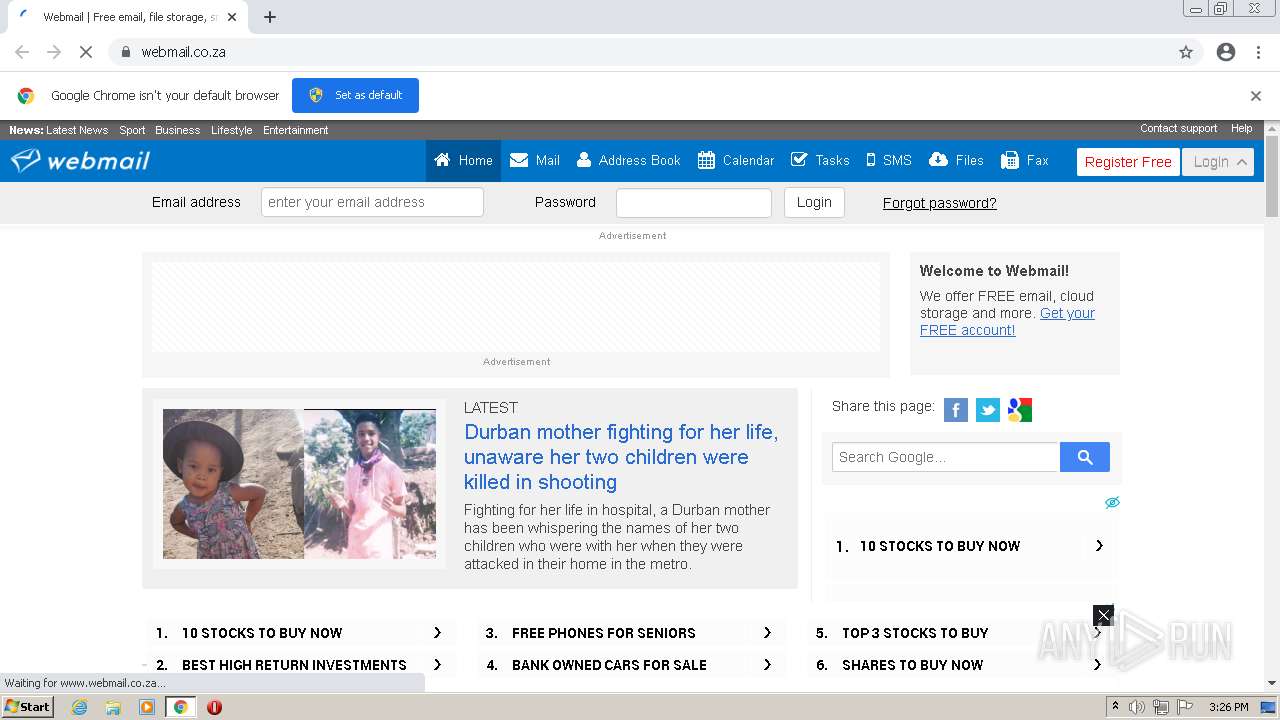Click the address bar URL
The height and width of the screenshot is (720, 1280).
tap(183, 52)
